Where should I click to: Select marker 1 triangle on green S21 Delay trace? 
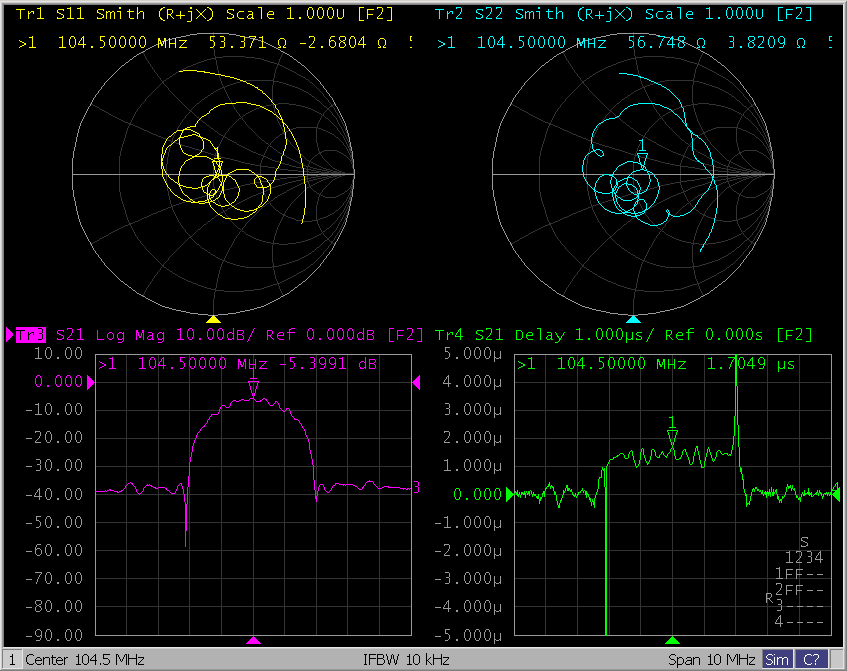tap(672, 436)
